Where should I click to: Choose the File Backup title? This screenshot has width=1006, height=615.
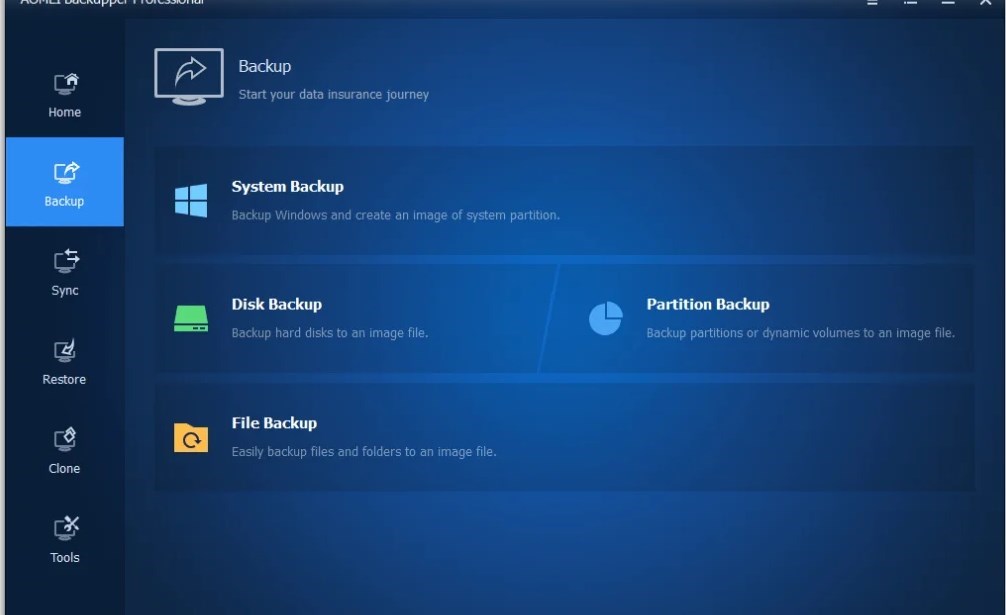click(274, 423)
